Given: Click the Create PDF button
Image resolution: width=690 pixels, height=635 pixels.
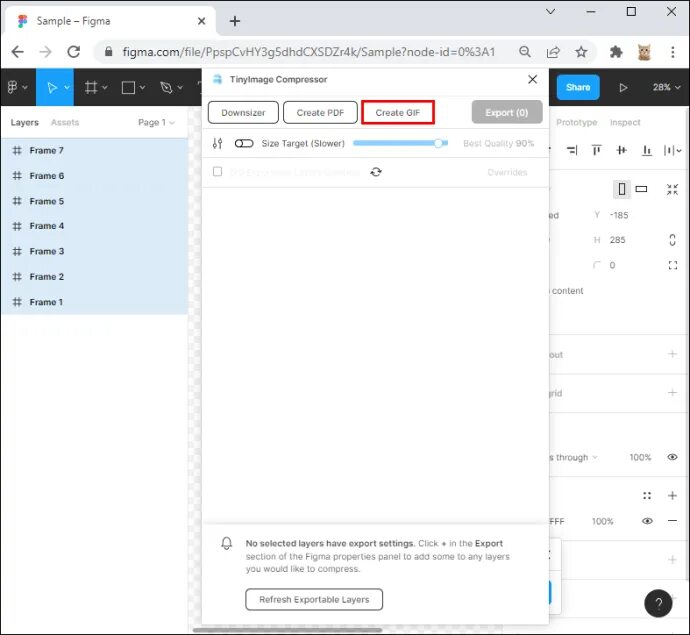Looking at the screenshot, I should 320,113.
